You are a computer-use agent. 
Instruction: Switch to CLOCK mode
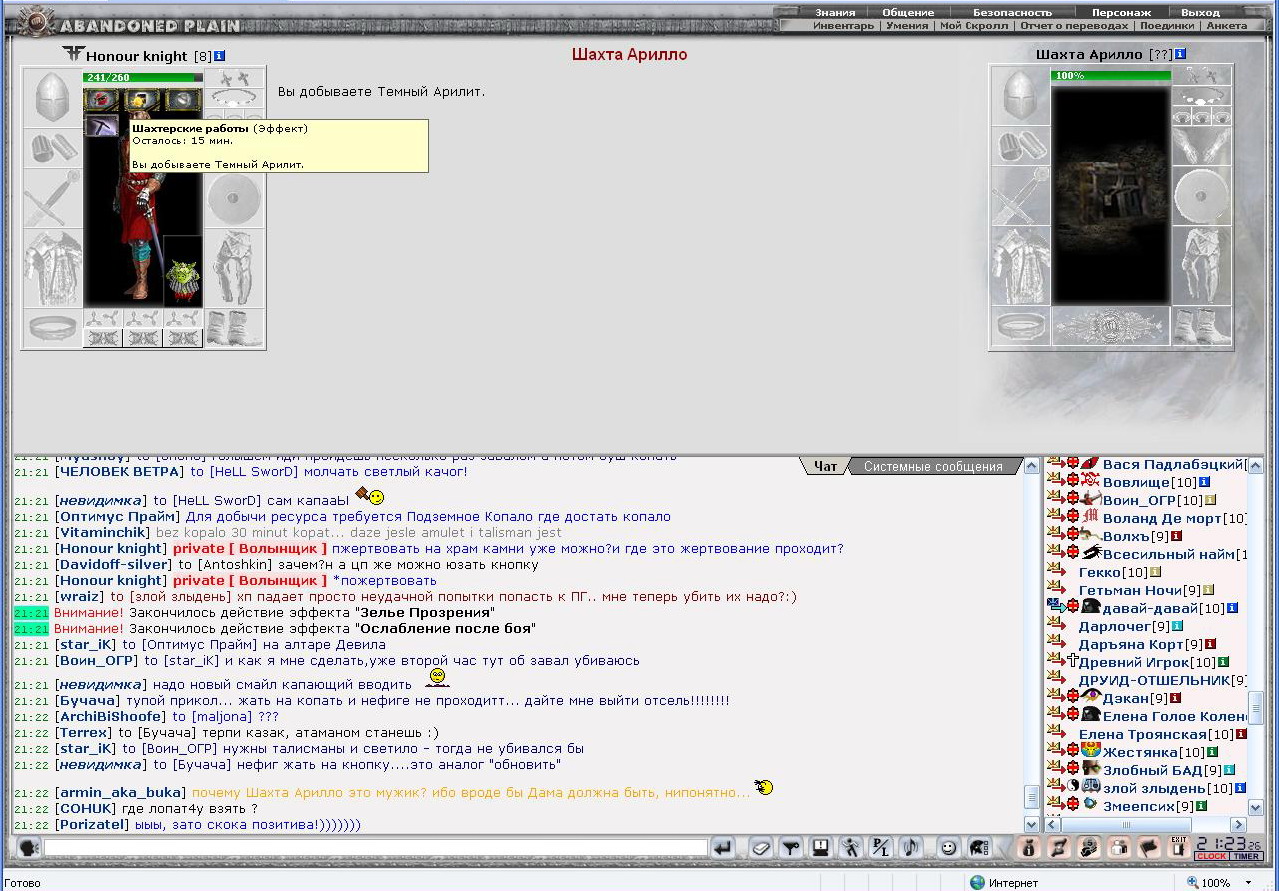click(1212, 856)
